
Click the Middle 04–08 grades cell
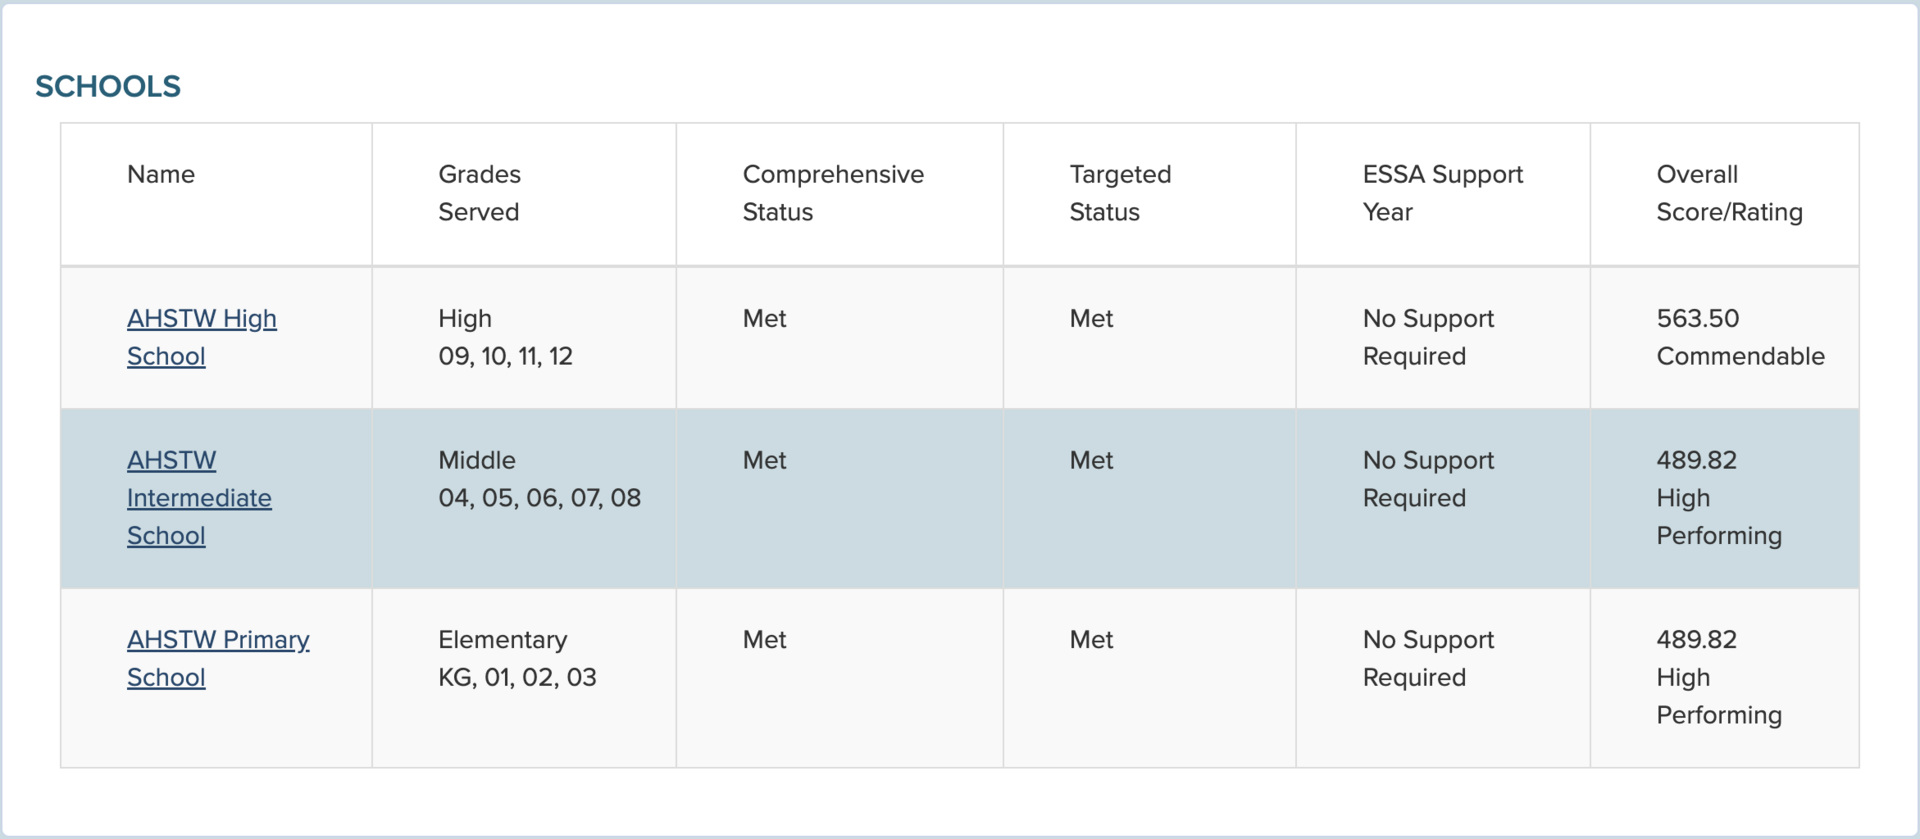pos(539,479)
